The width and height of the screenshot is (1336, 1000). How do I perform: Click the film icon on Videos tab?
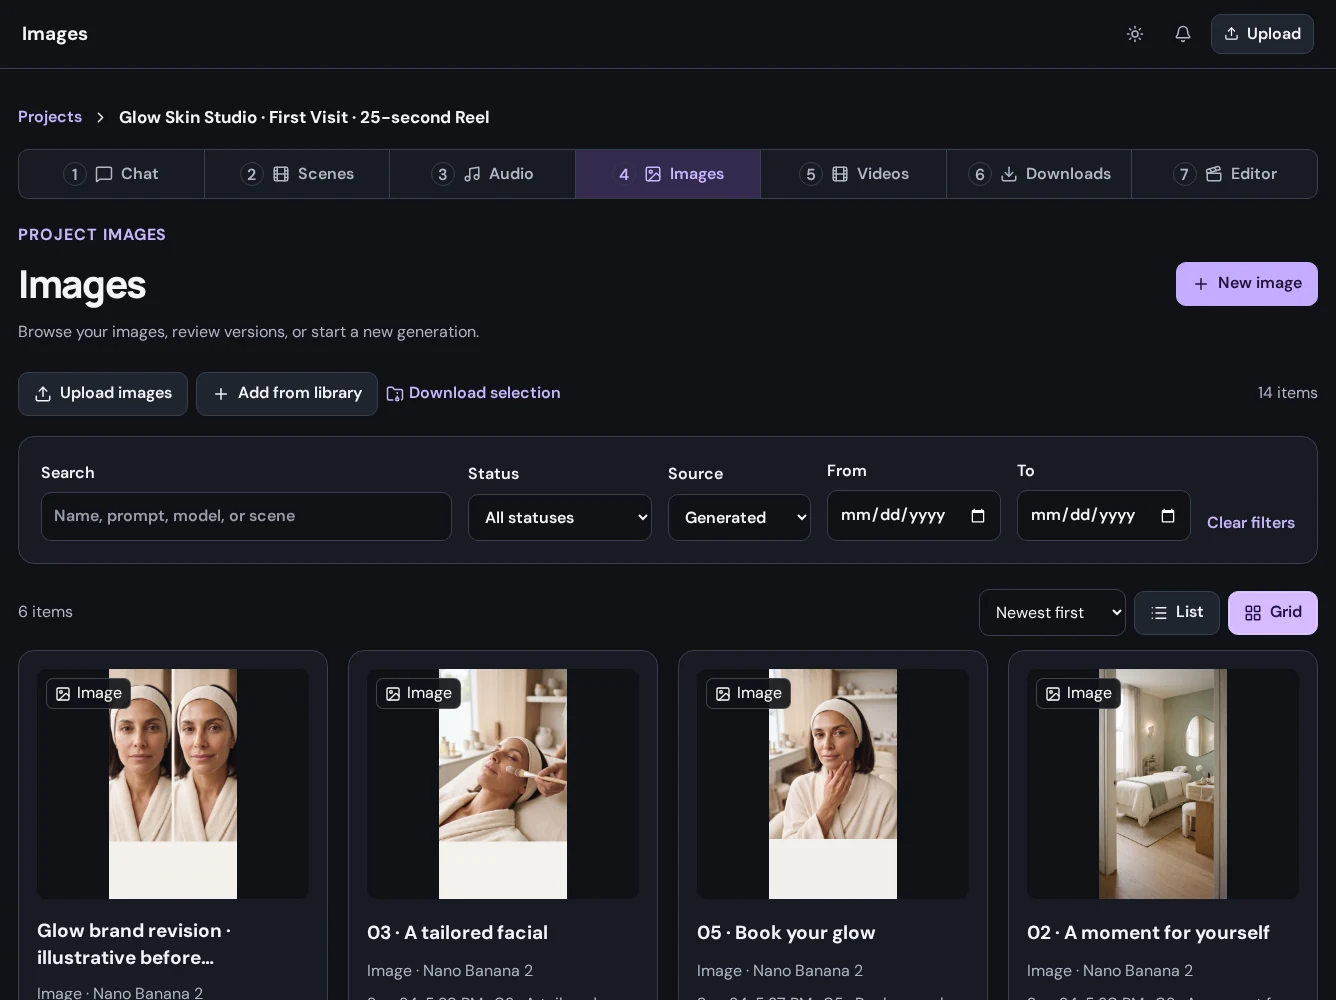click(840, 174)
